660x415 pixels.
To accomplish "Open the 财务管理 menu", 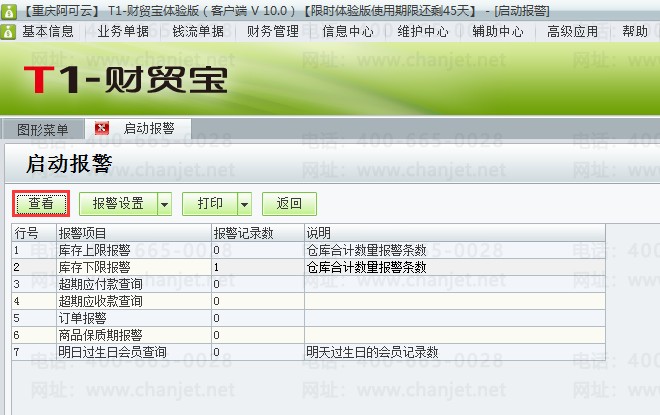I will coord(273,32).
